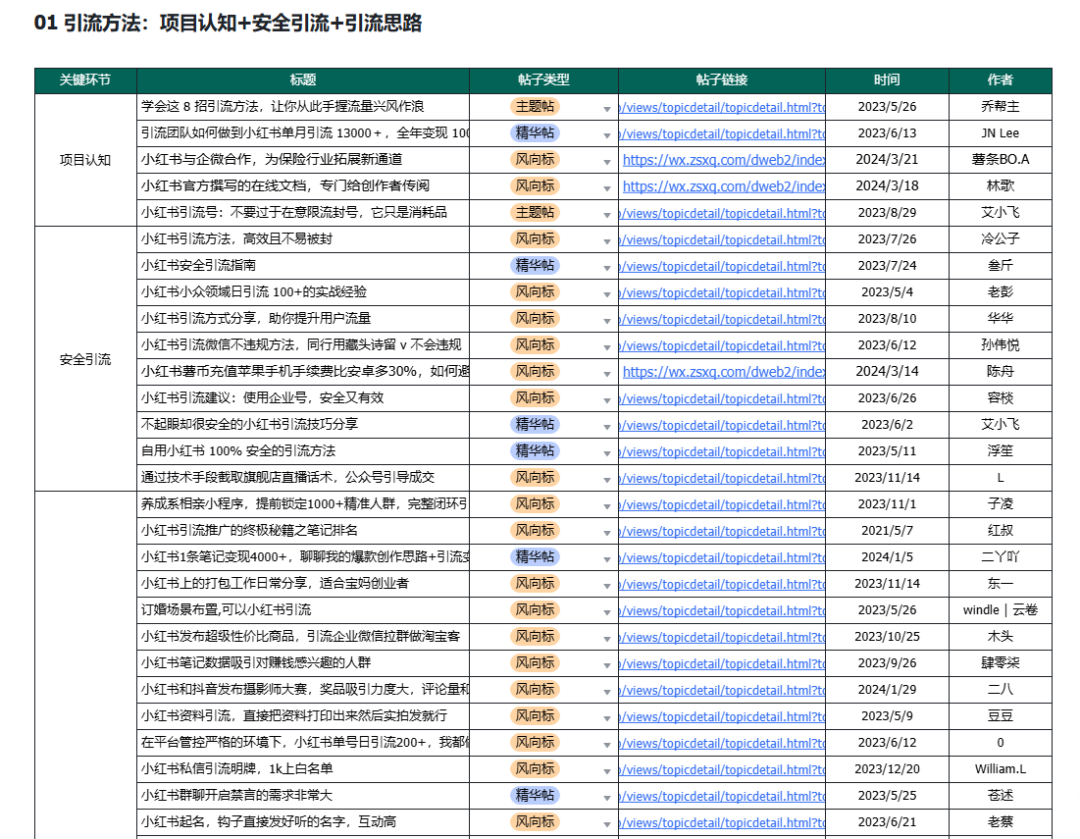Open topicdetail link in 红叔's row
1080x839 pixels.
(722, 531)
